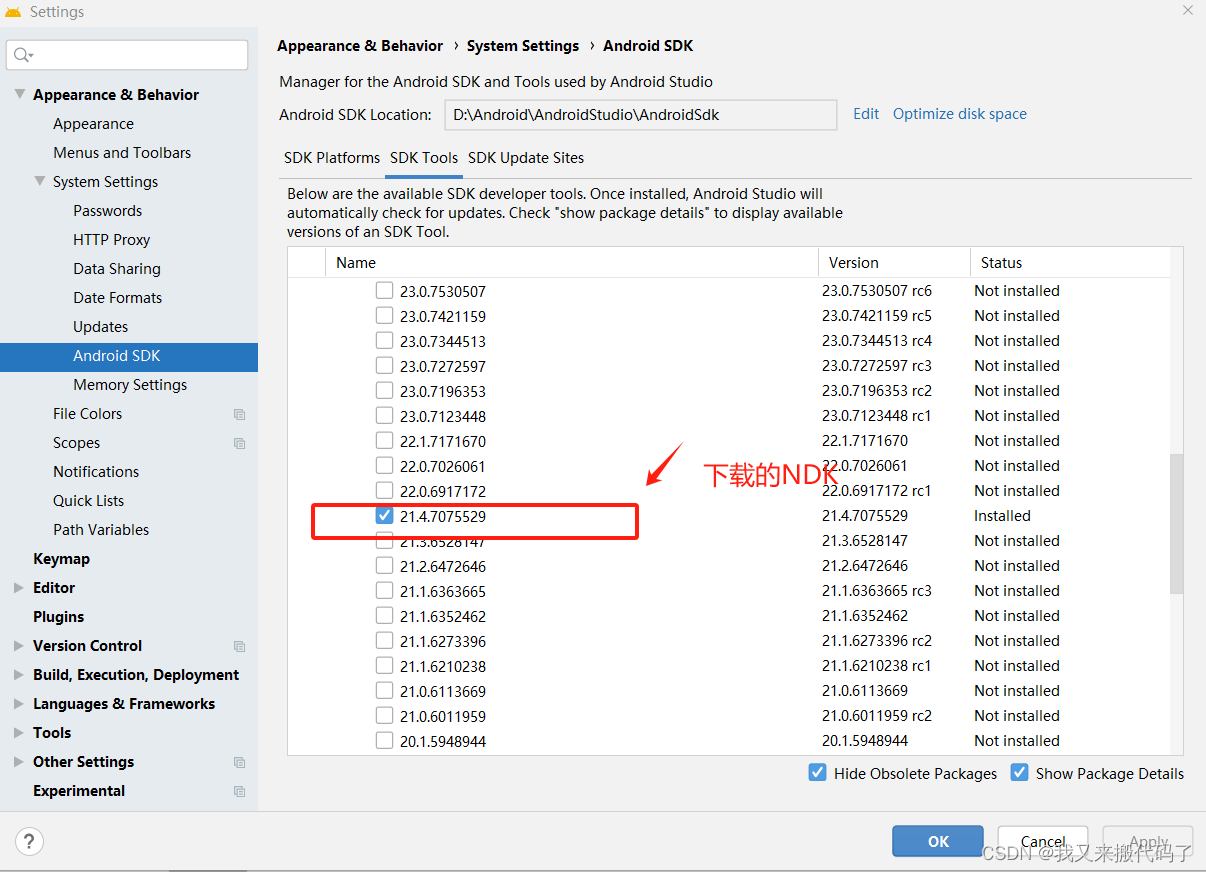
Task: Open the SDK Update Sites tab
Action: pos(527,158)
